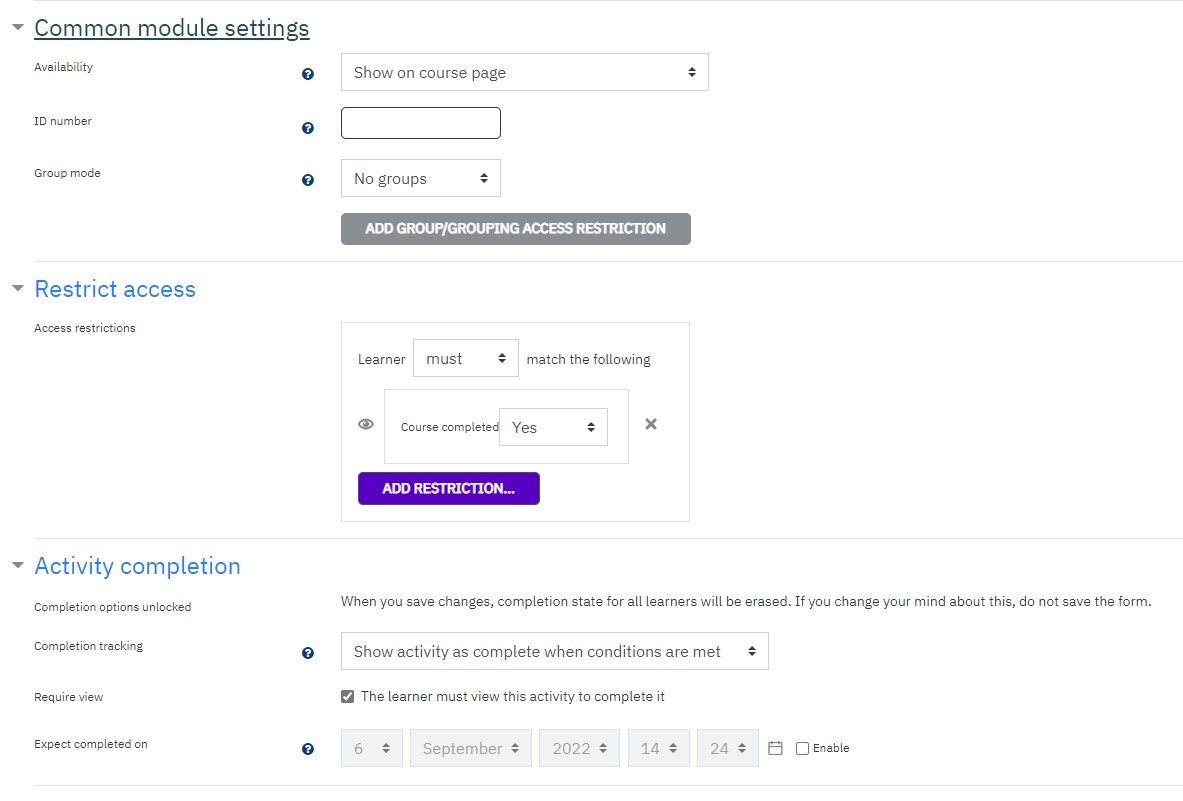The width and height of the screenshot is (1183, 801).
Task: Open the calendar date picker icon
Action: click(x=775, y=748)
